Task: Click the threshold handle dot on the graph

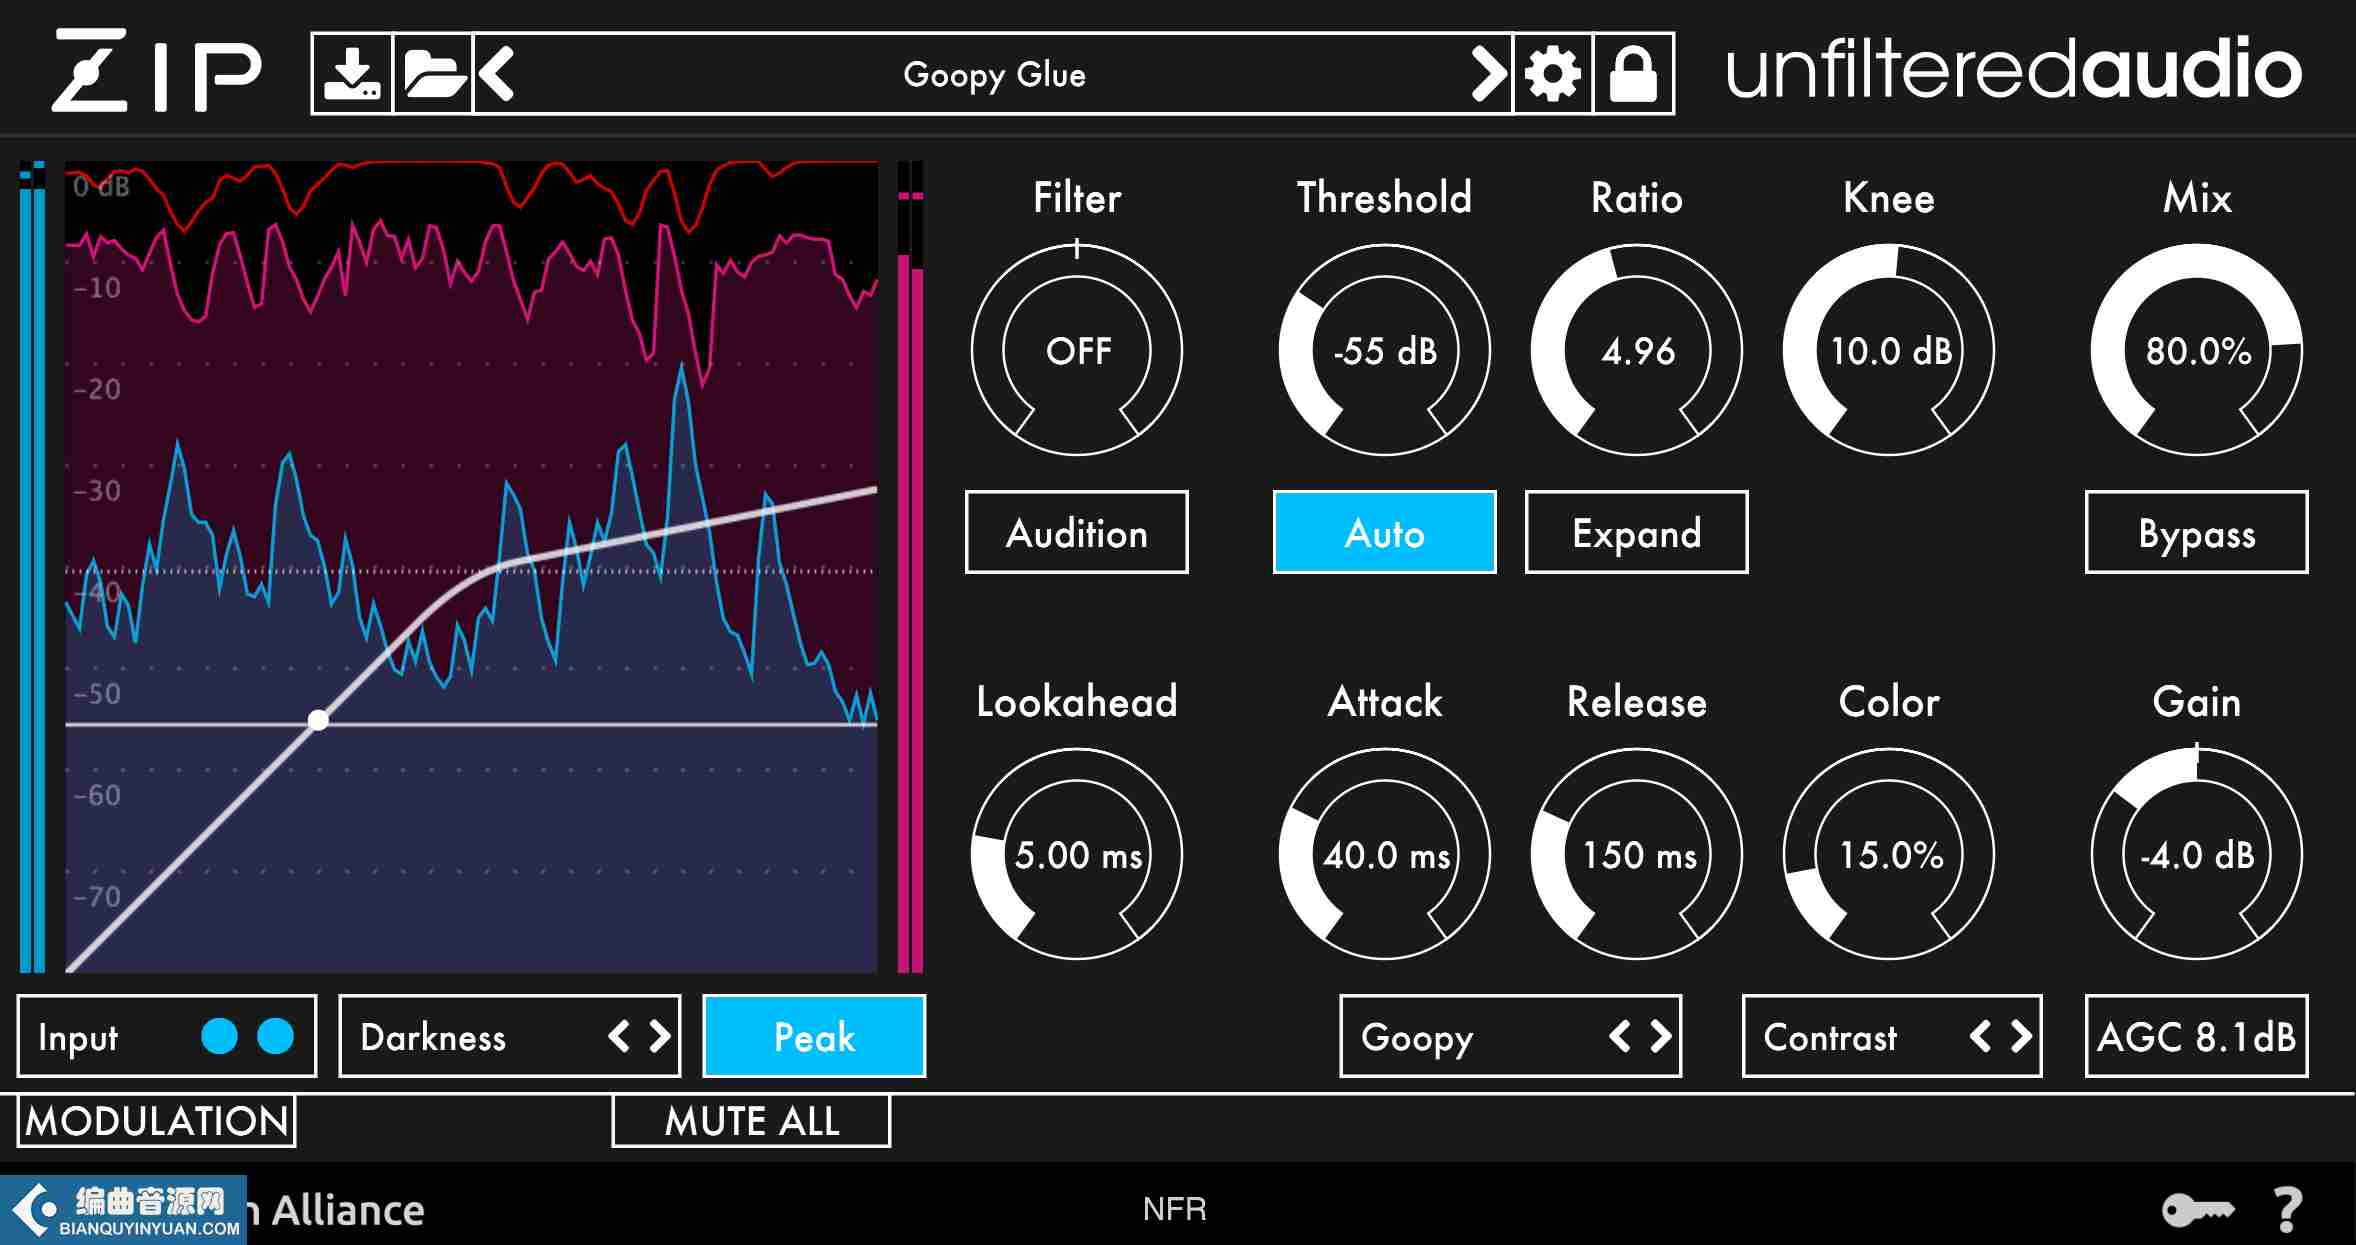Action: 318,720
